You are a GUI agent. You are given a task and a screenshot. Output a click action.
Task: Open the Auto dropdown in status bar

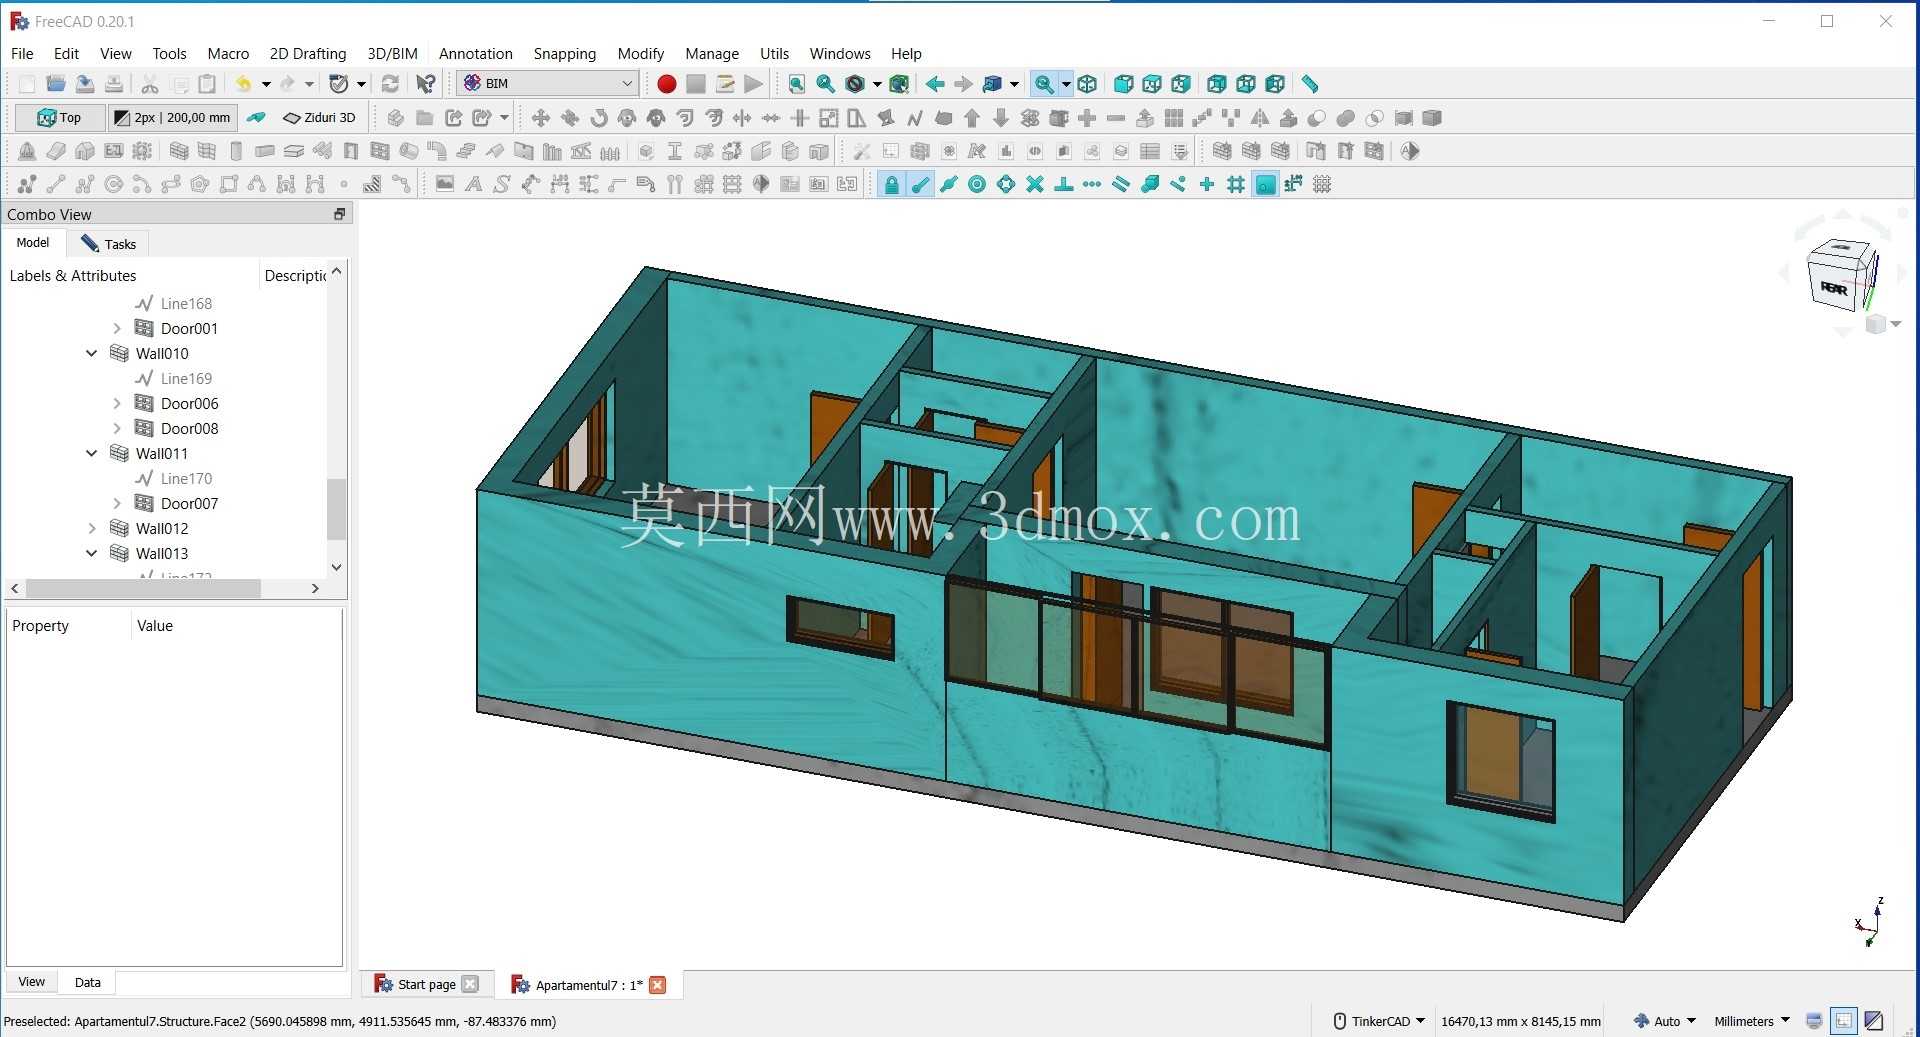coord(1665,1021)
